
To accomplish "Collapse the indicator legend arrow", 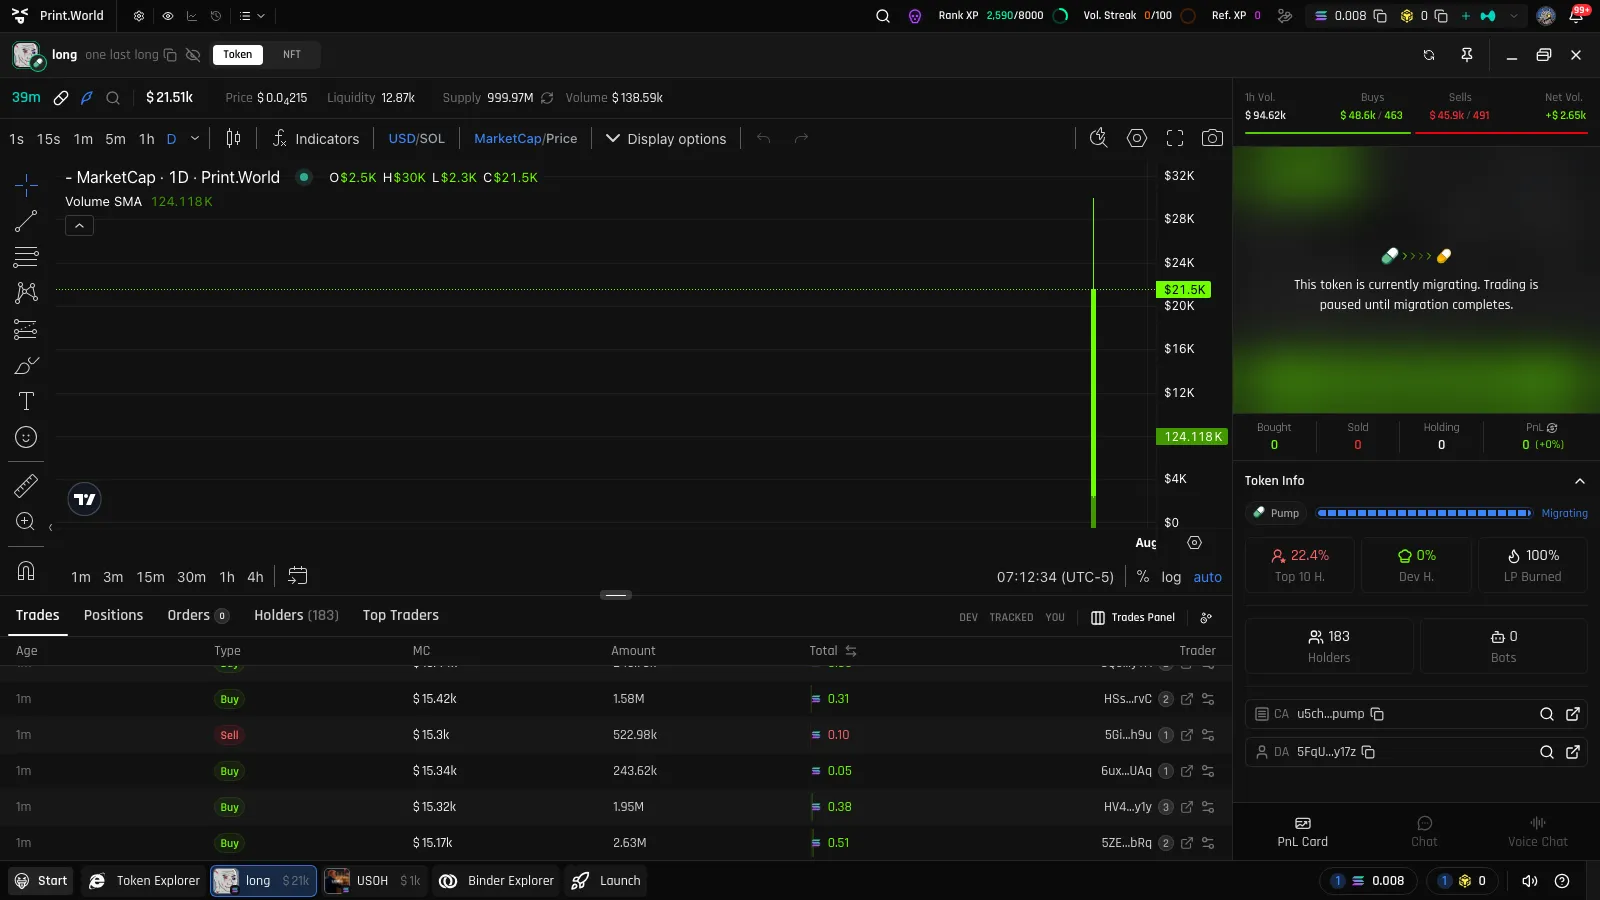I will coord(79,226).
